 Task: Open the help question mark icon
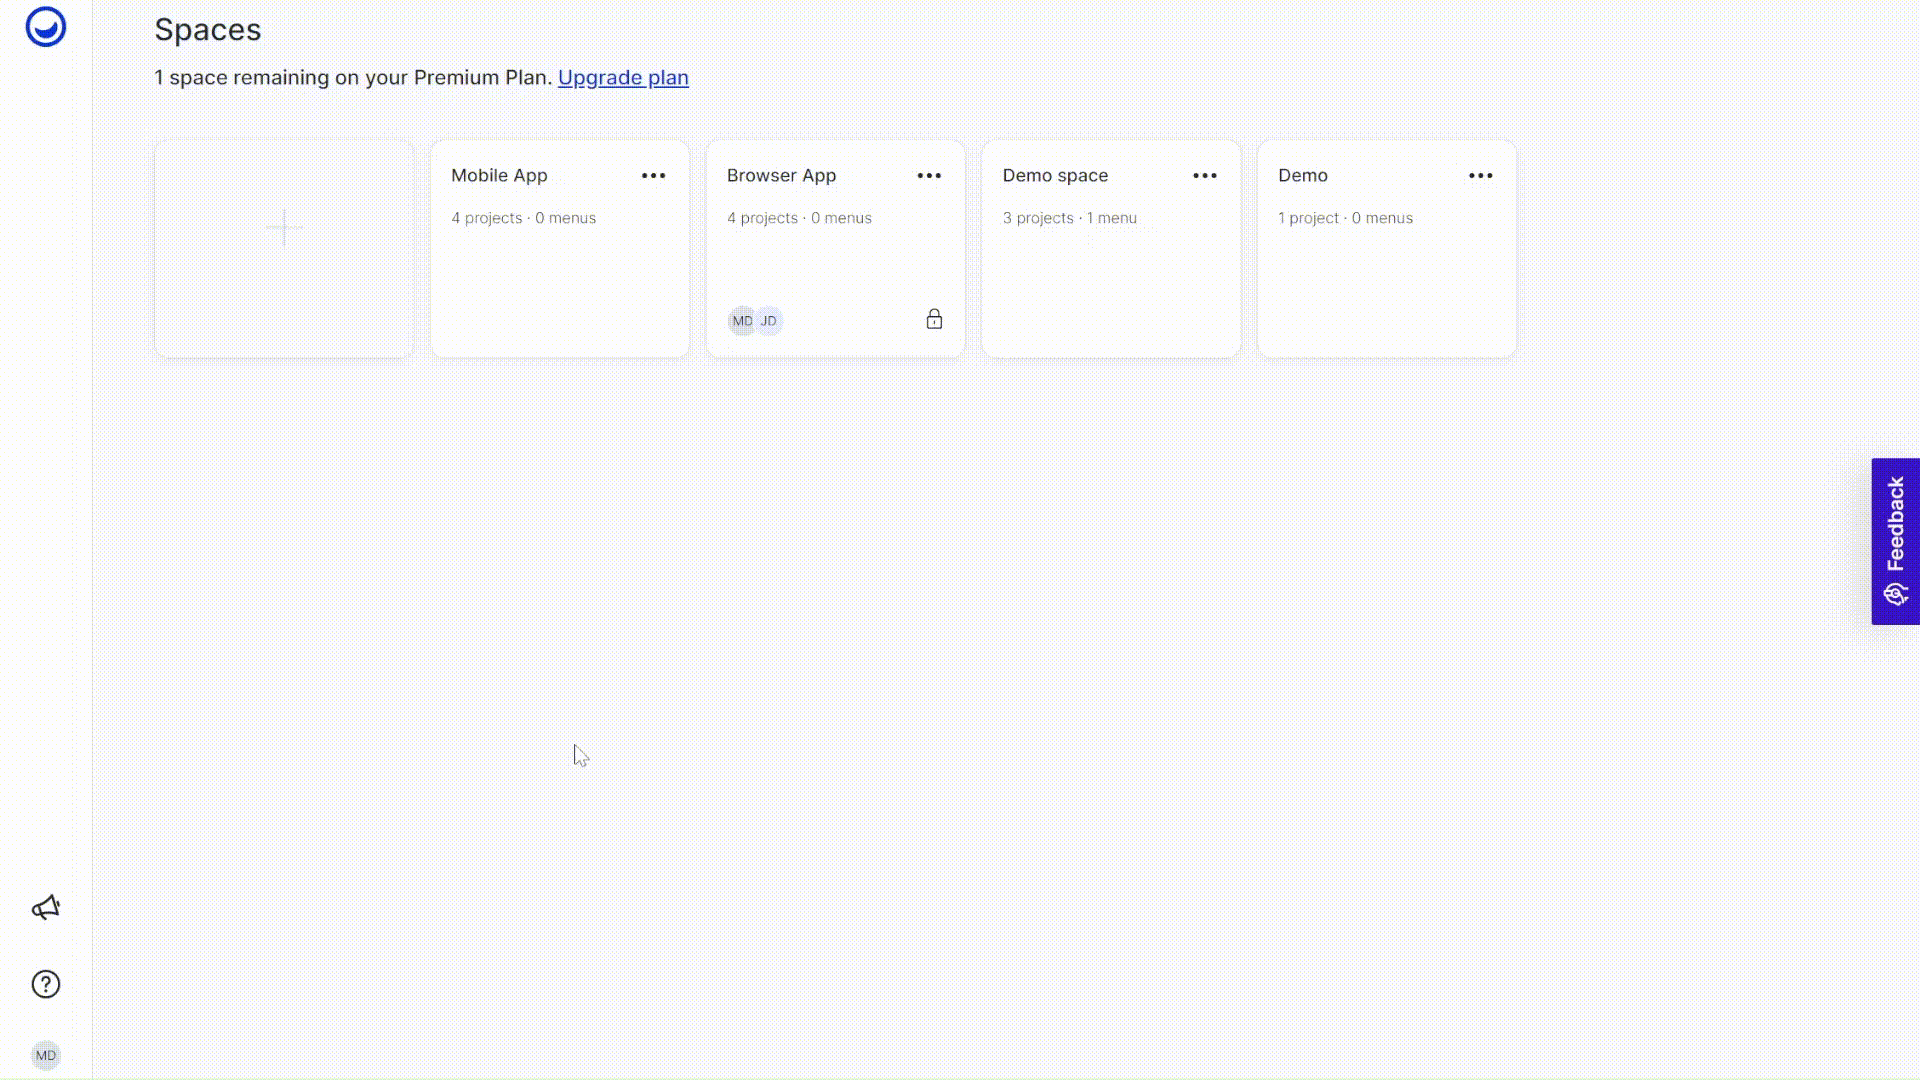click(46, 984)
